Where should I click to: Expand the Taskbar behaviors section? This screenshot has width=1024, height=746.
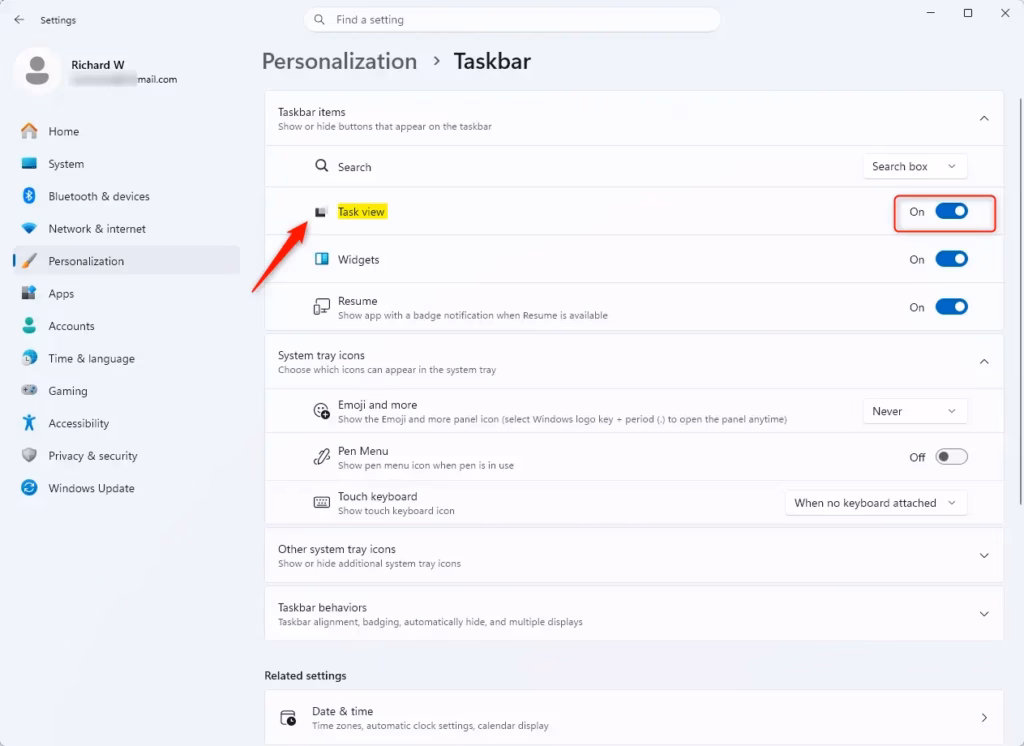(633, 614)
